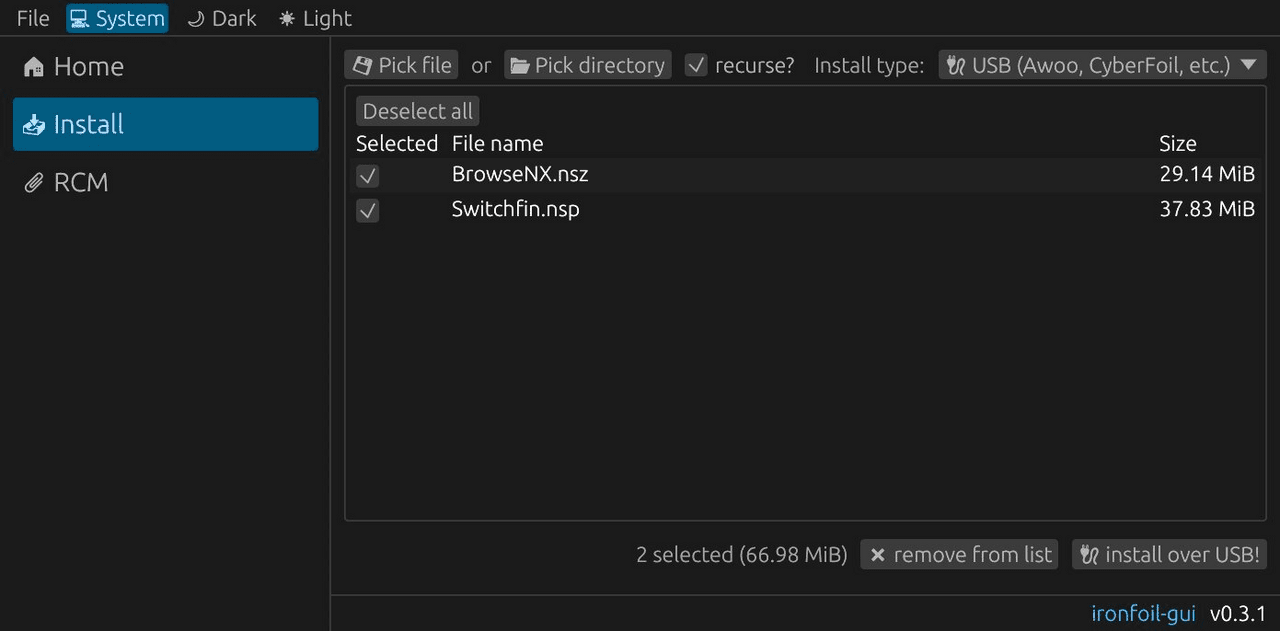The image size is (1280, 631).
Task: Click install over USB! button
Action: tap(1169, 555)
